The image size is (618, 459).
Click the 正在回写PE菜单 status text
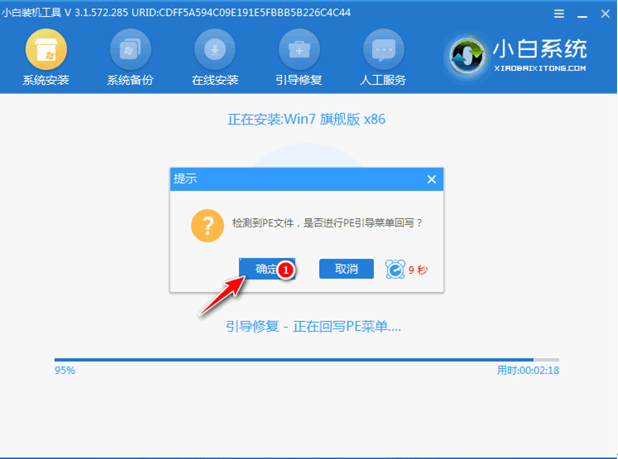tap(312, 326)
